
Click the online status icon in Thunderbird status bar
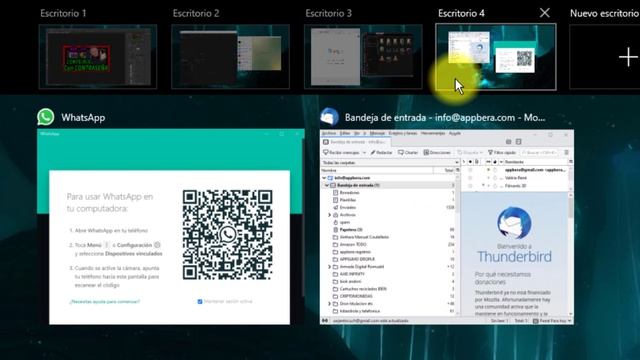coord(325,321)
